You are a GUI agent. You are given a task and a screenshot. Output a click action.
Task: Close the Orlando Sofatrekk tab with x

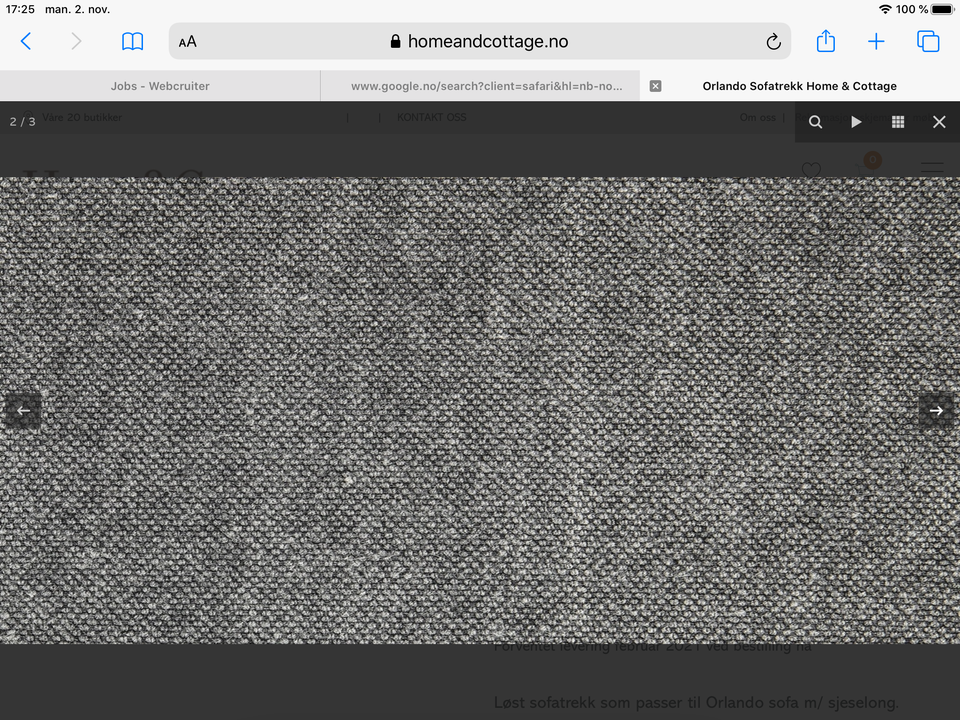(x=655, y=86)
